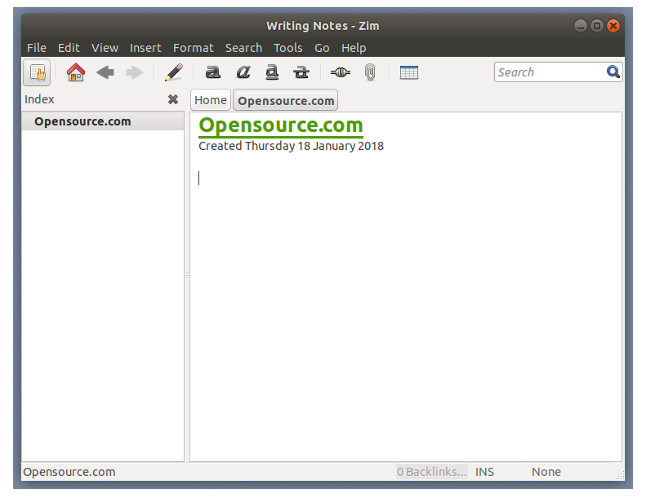Open the Format menu
Viewport: 653px width, 498px height.
tap(193, 48)
